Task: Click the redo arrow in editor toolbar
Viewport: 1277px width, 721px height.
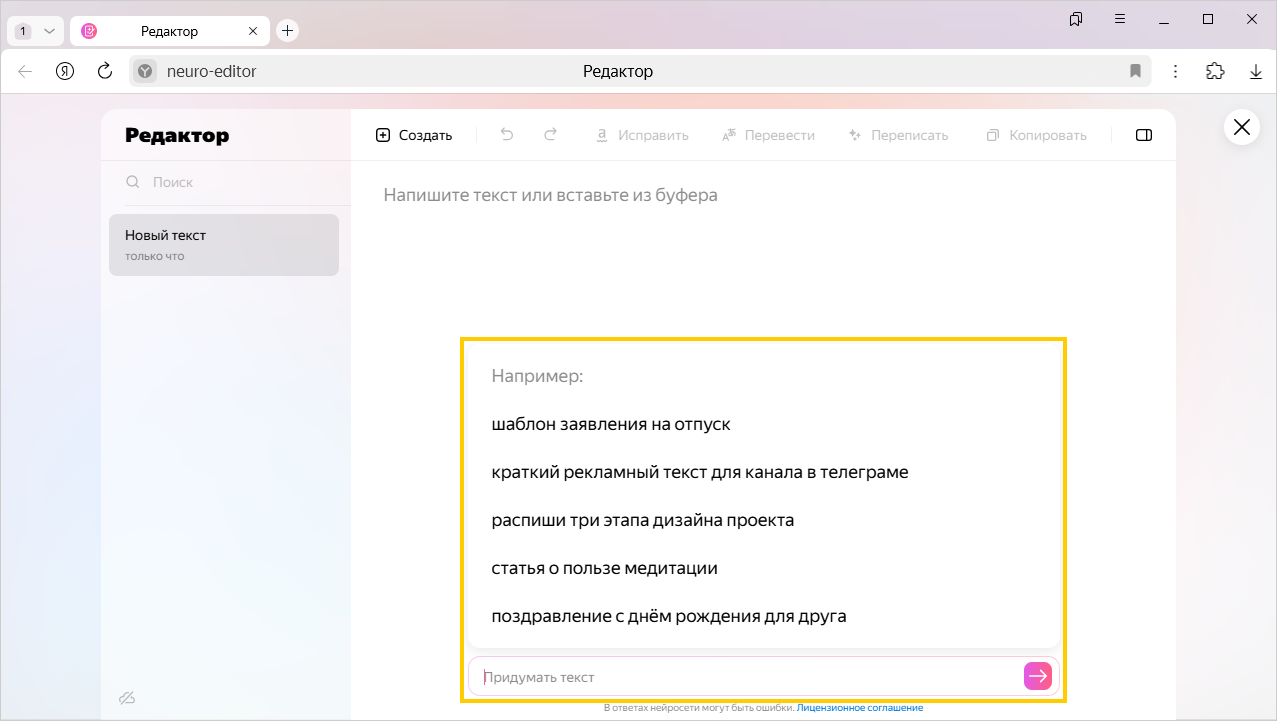Action: [x=550, y=135]
